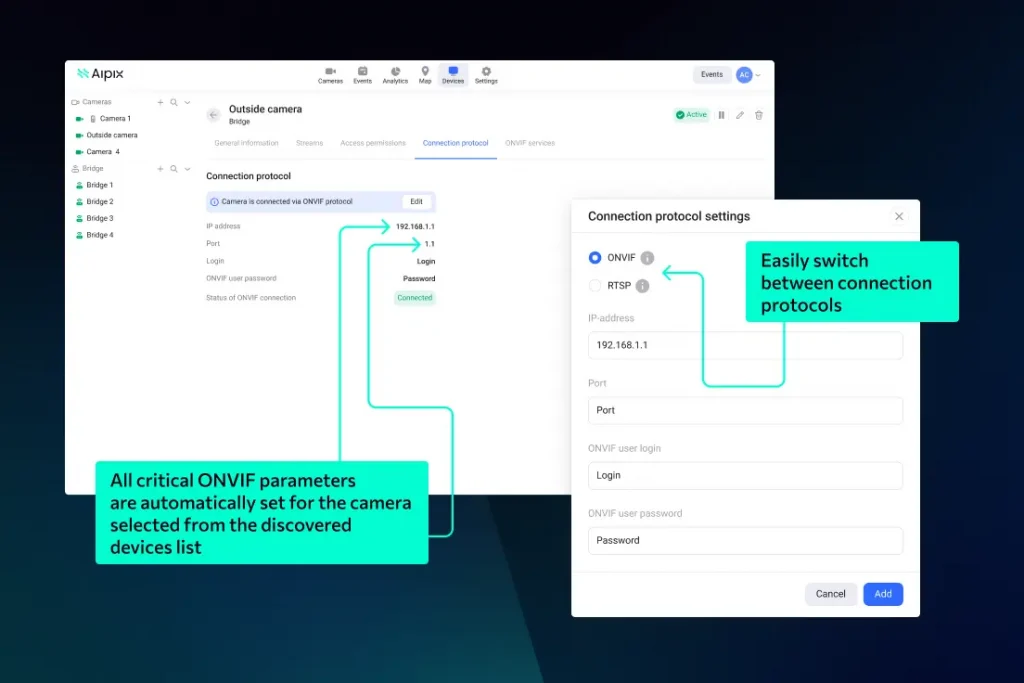The height and width of the screenshot is (683, 1024).
Task: Click the pencil edit icon for Outside camera
Action: coord(740,115)
